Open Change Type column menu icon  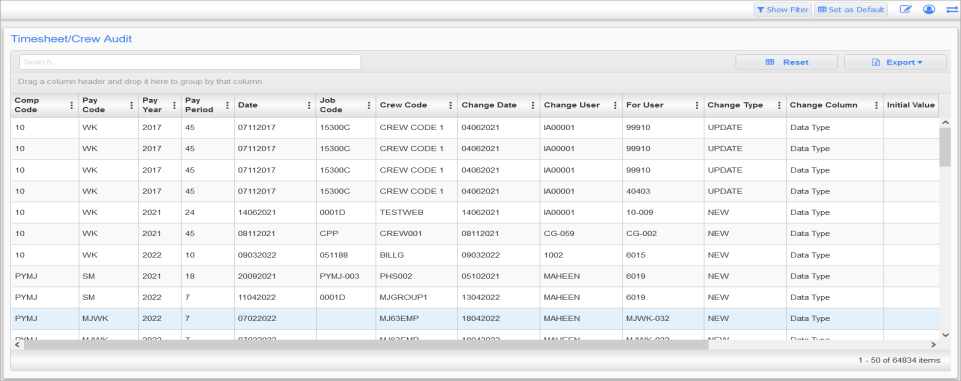[778, 105]
